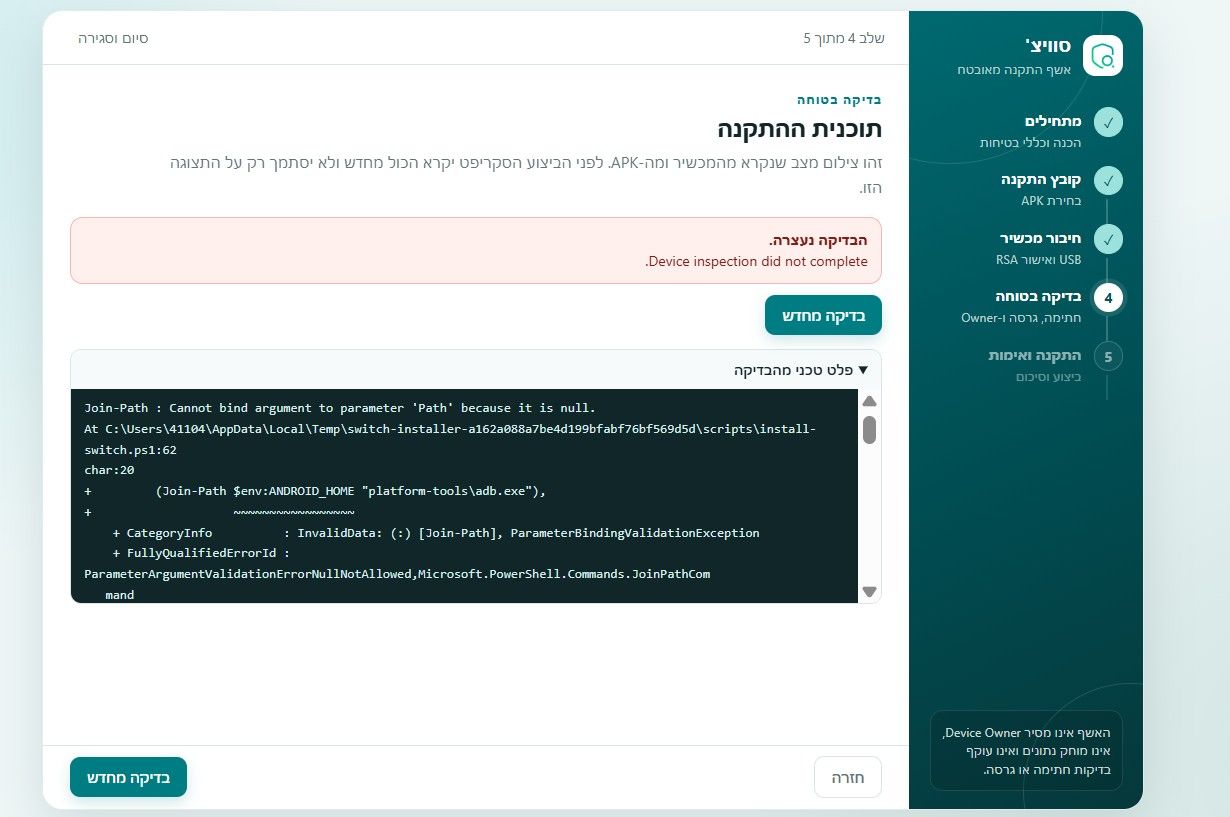Select step 4 circle בדיקה בטוחה
This screenshot has width=1230, height=817.
click(1108, 298)
